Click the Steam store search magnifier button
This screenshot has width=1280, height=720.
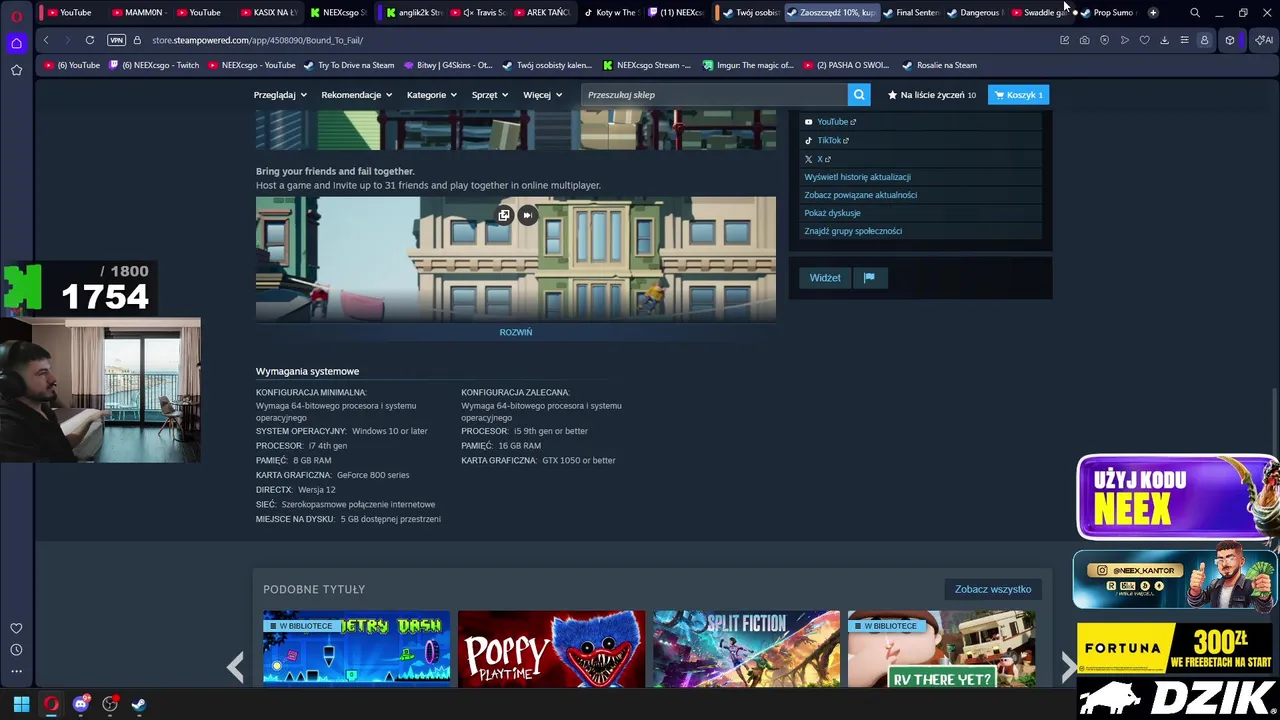pyautogui.click(x=859, y=95)
